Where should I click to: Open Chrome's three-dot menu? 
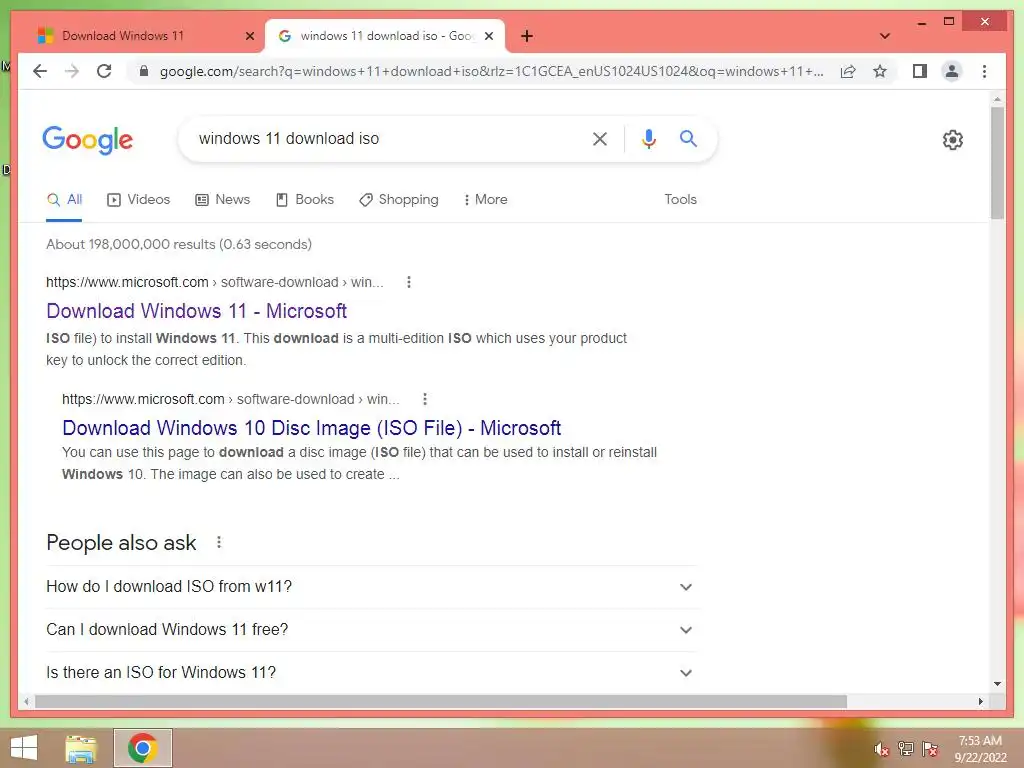pos(984,71)
